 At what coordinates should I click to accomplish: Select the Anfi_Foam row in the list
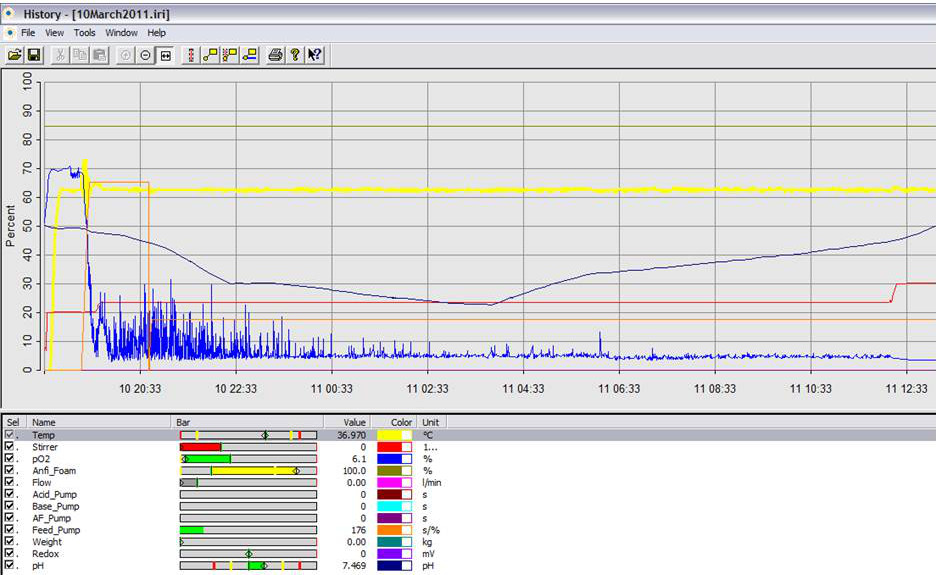coord(54,471)
